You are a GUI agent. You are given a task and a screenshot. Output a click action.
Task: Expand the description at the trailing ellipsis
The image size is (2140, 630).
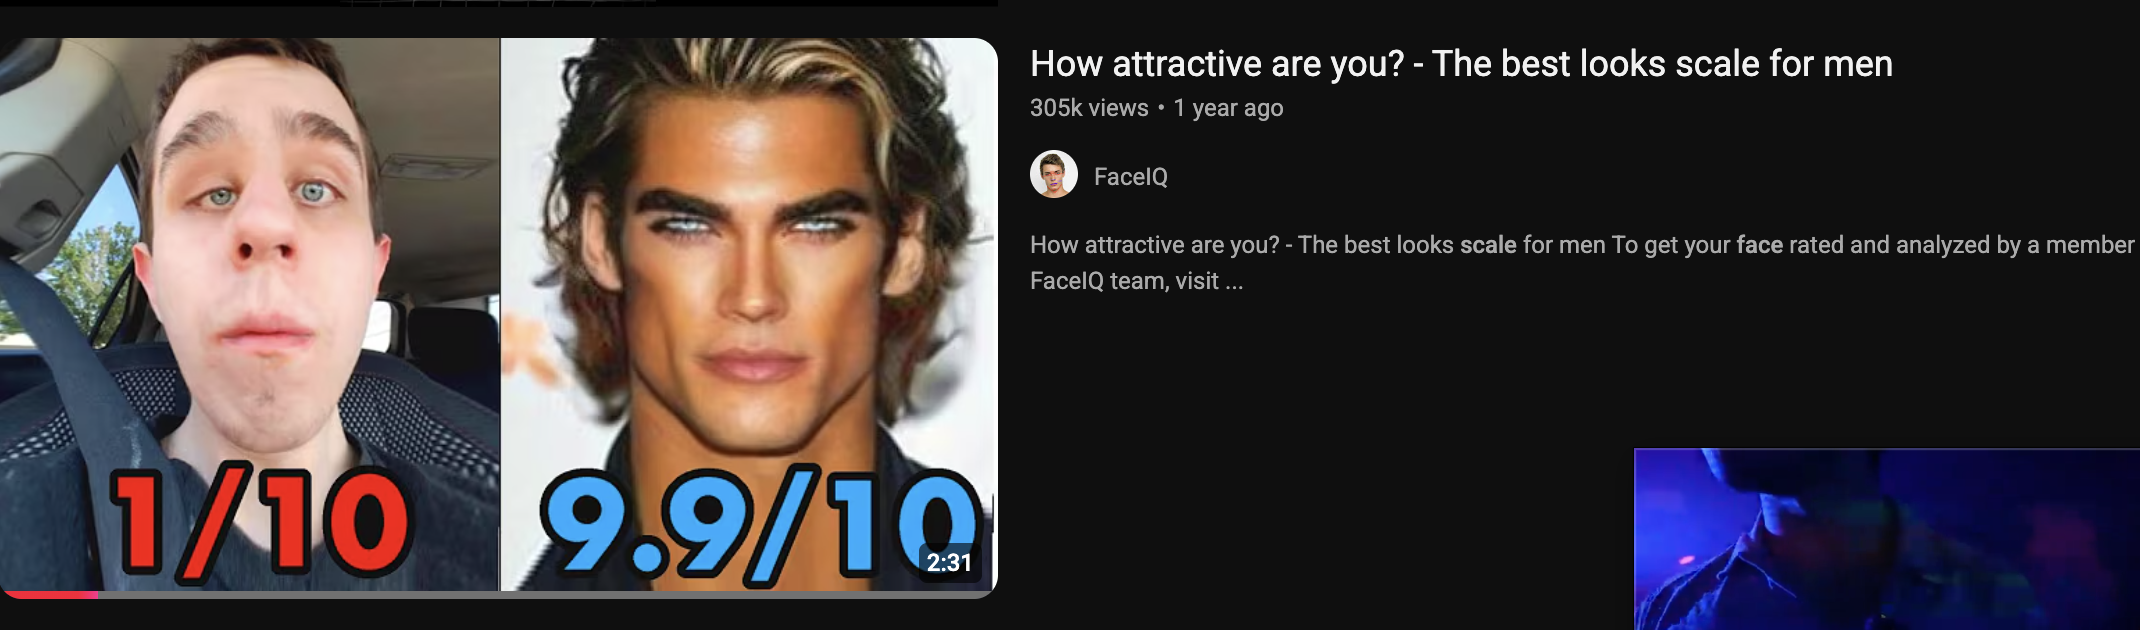tap(1234, 281)
